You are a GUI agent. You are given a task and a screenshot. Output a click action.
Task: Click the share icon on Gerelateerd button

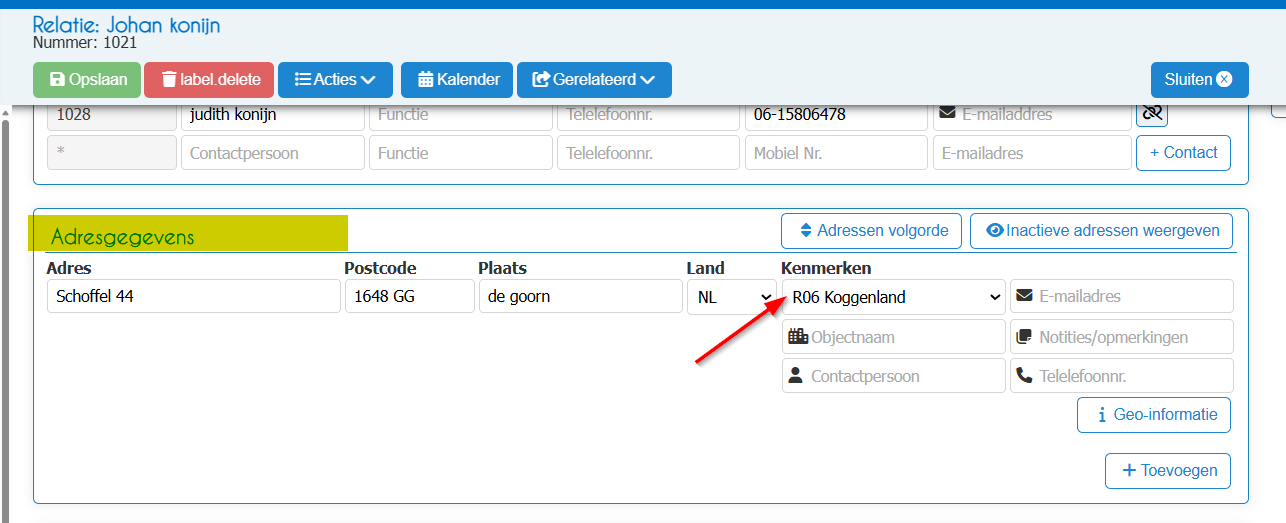point(541,80)
